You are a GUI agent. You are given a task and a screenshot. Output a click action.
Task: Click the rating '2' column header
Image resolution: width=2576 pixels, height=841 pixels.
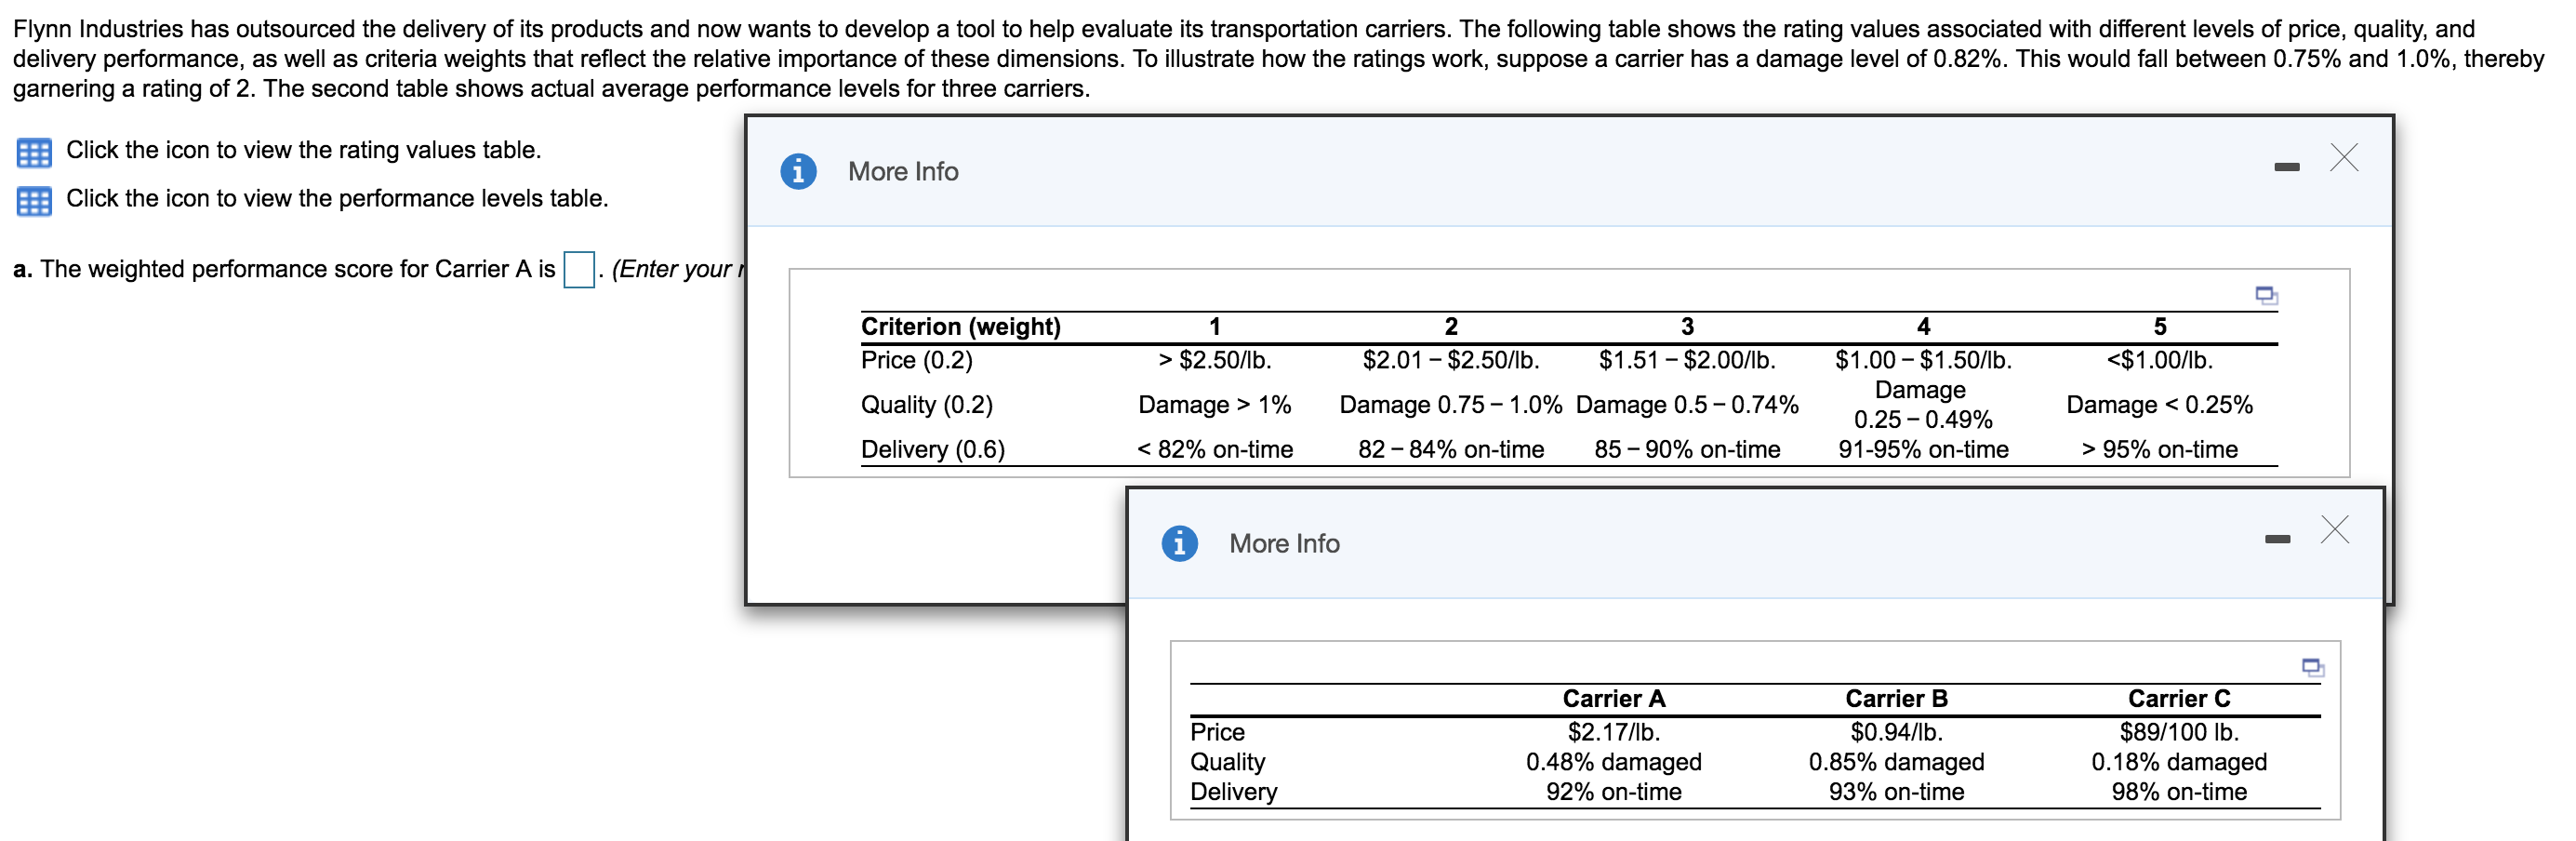pos(1451,327)
